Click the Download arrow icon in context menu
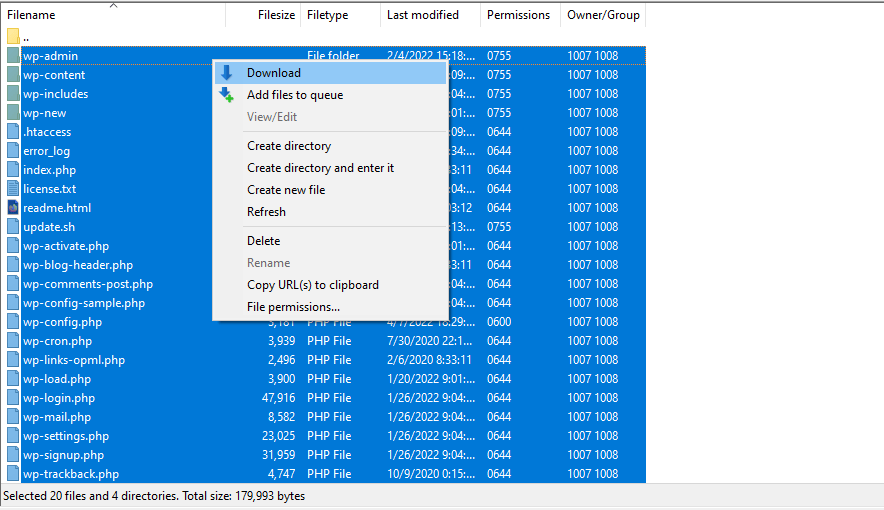884x510 pixels. (x=227, y=73)
